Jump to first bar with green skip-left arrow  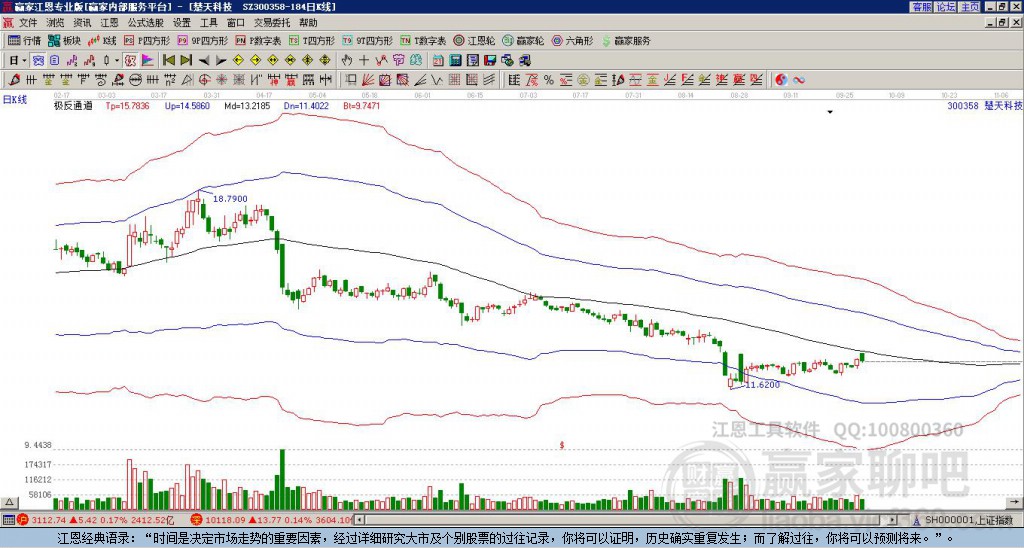[168, 61]
